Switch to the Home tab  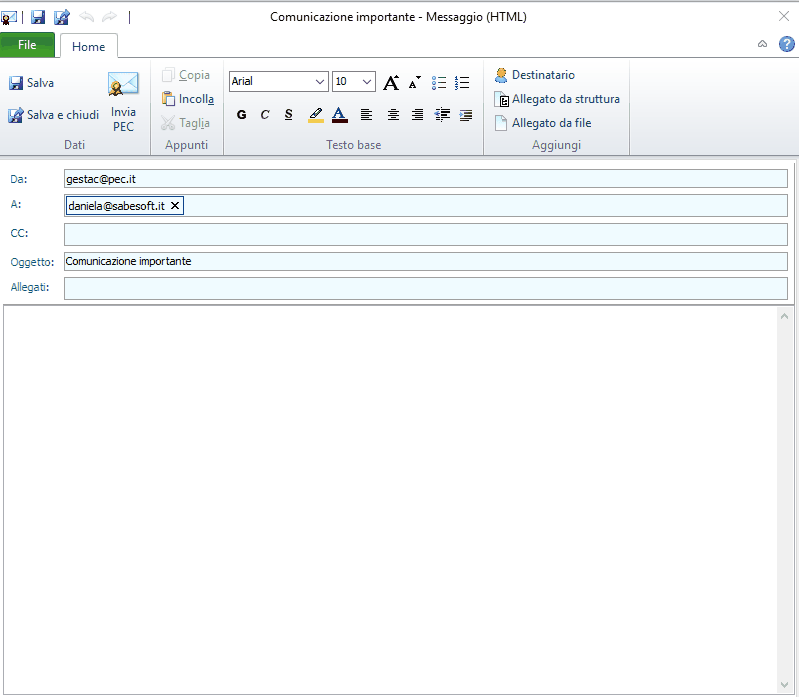click(x=89, y=46)
